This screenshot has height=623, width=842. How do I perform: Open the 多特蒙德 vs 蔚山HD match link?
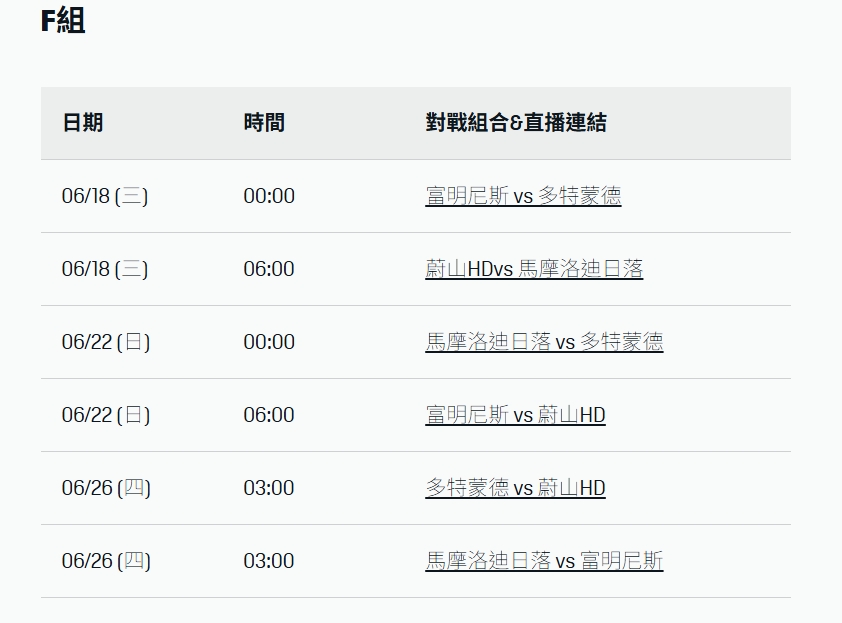(x=515, y=488)
